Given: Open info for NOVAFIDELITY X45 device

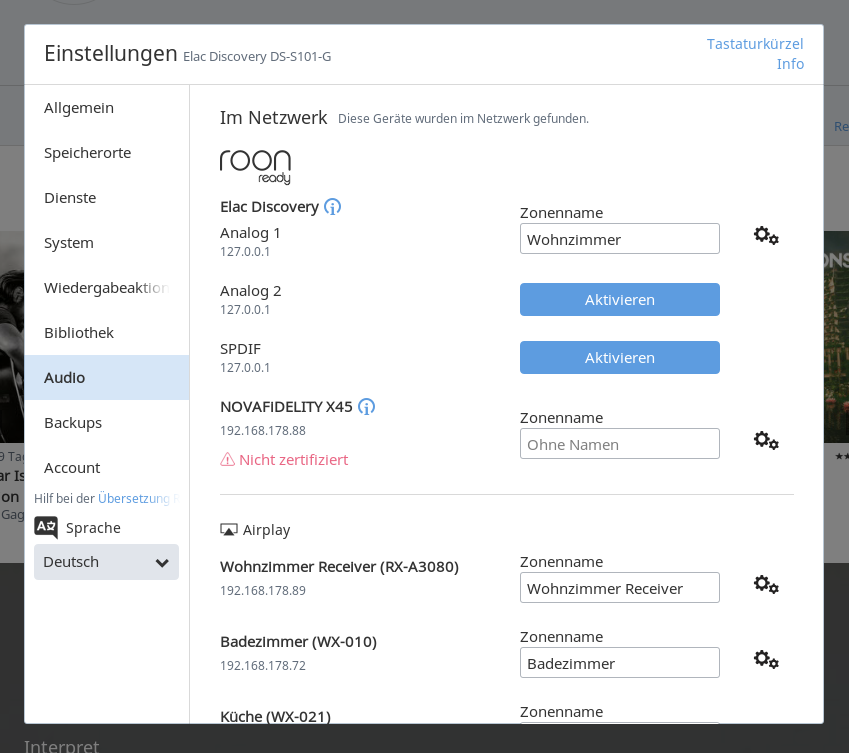Looking at the screenshot, I should [367, 407].
